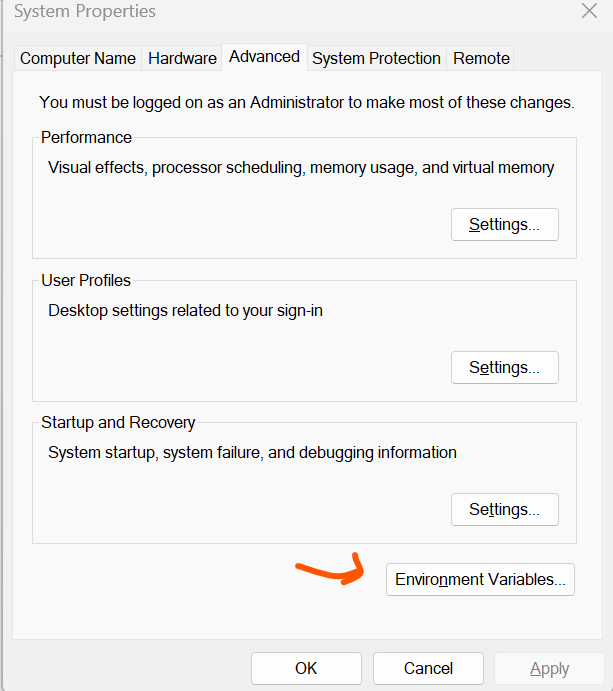Open User Profiles settings
This screenshot has width=613, height=691.
(504, 368)
